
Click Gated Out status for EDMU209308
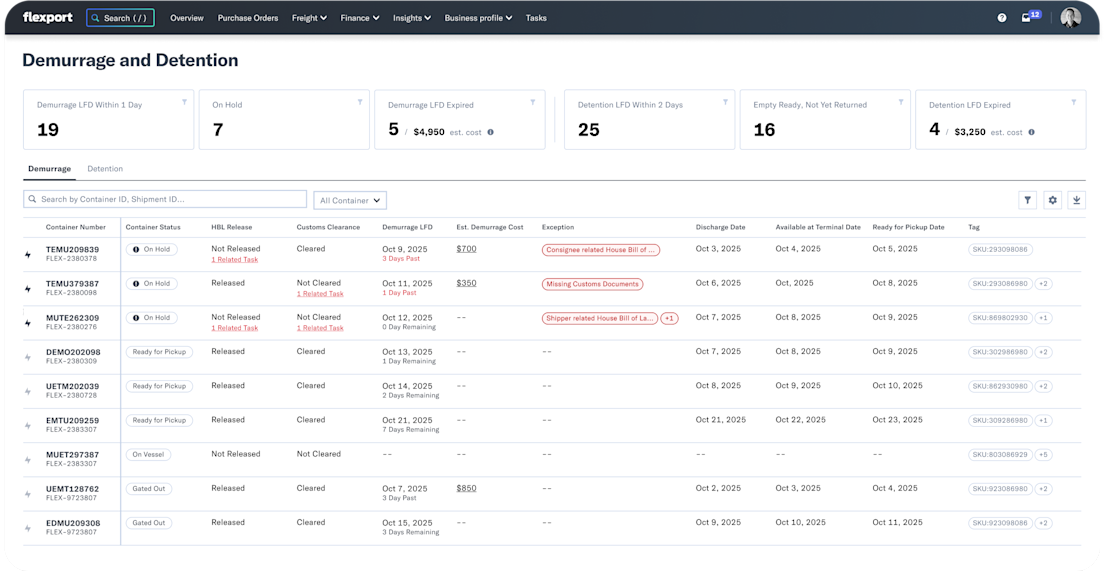[x=149, y=523]
